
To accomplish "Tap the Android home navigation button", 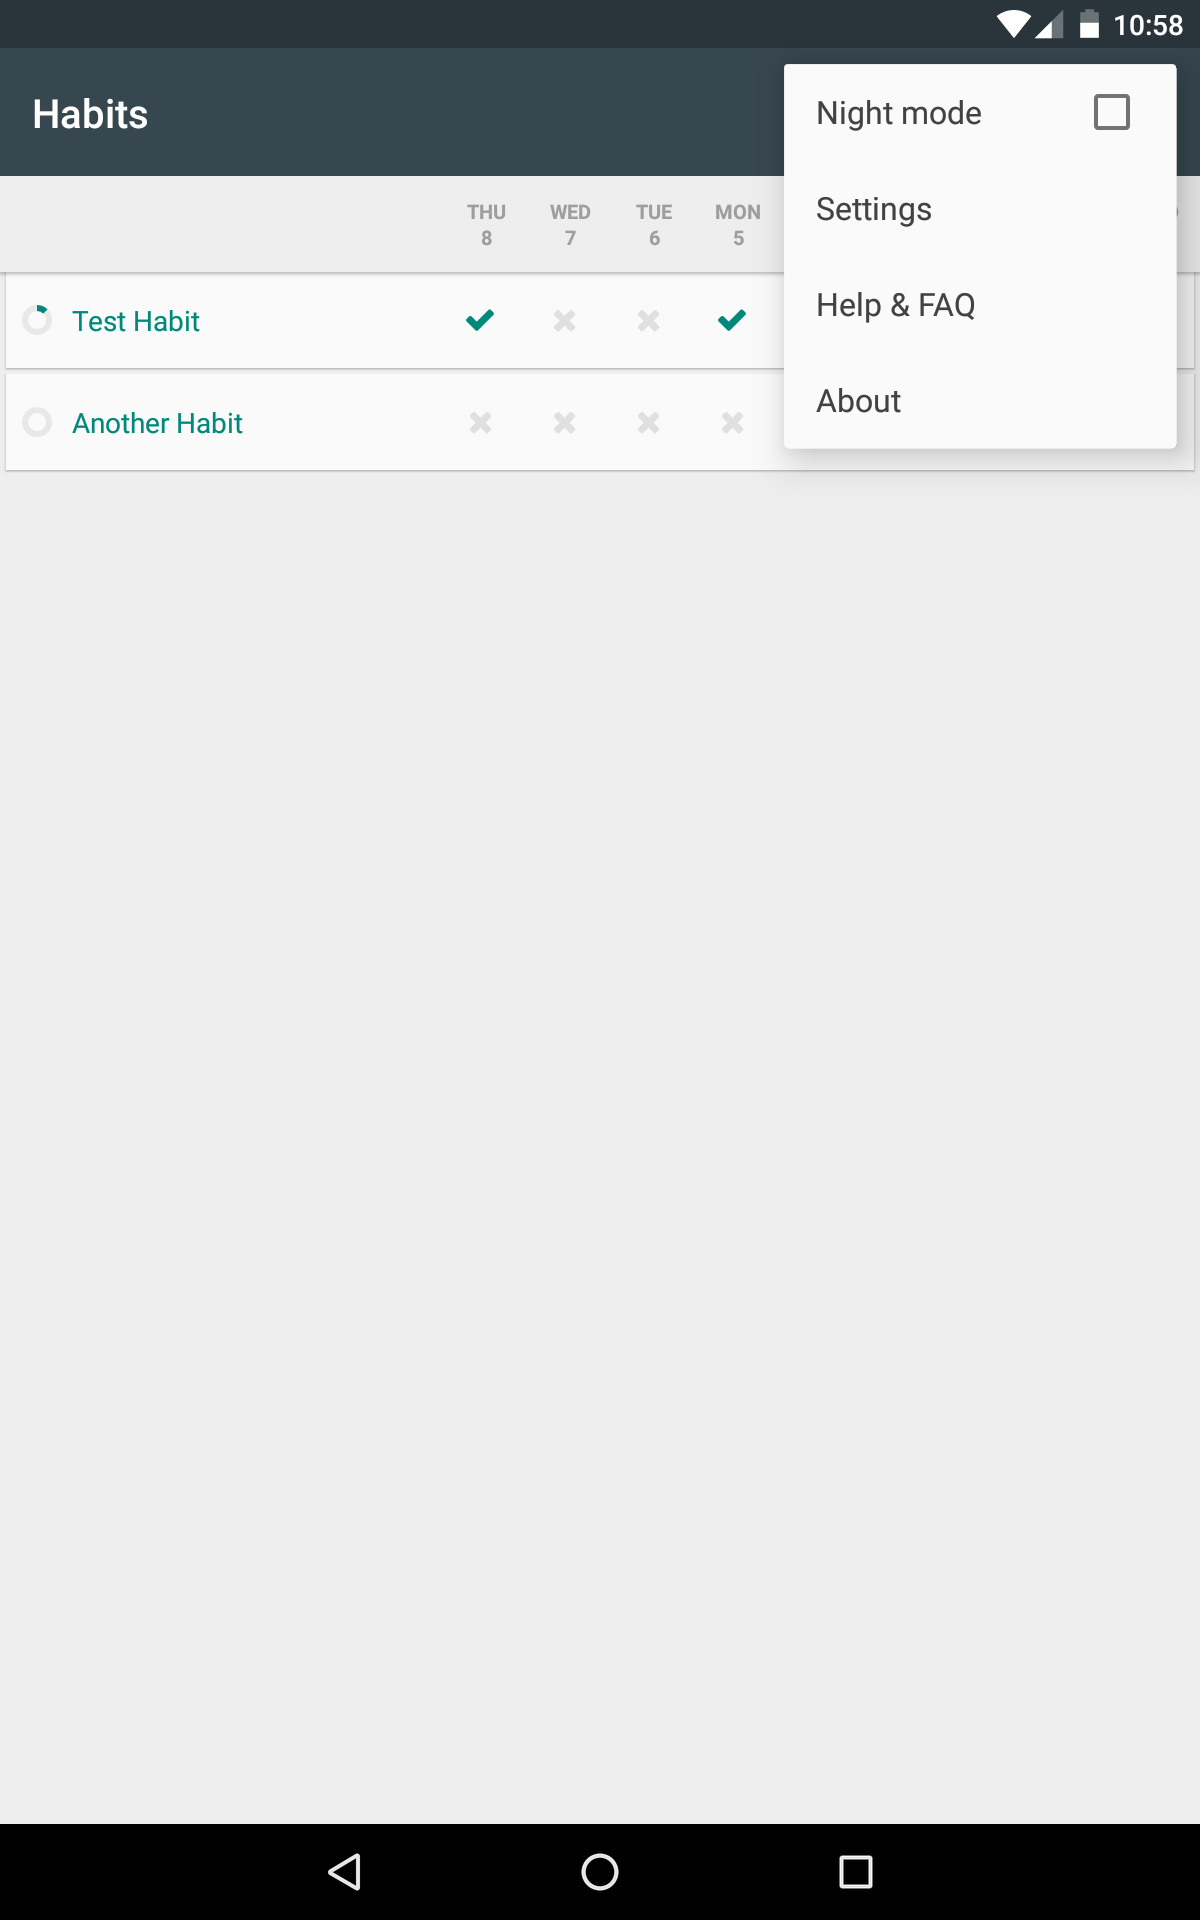I will (x=600, y=1872).
